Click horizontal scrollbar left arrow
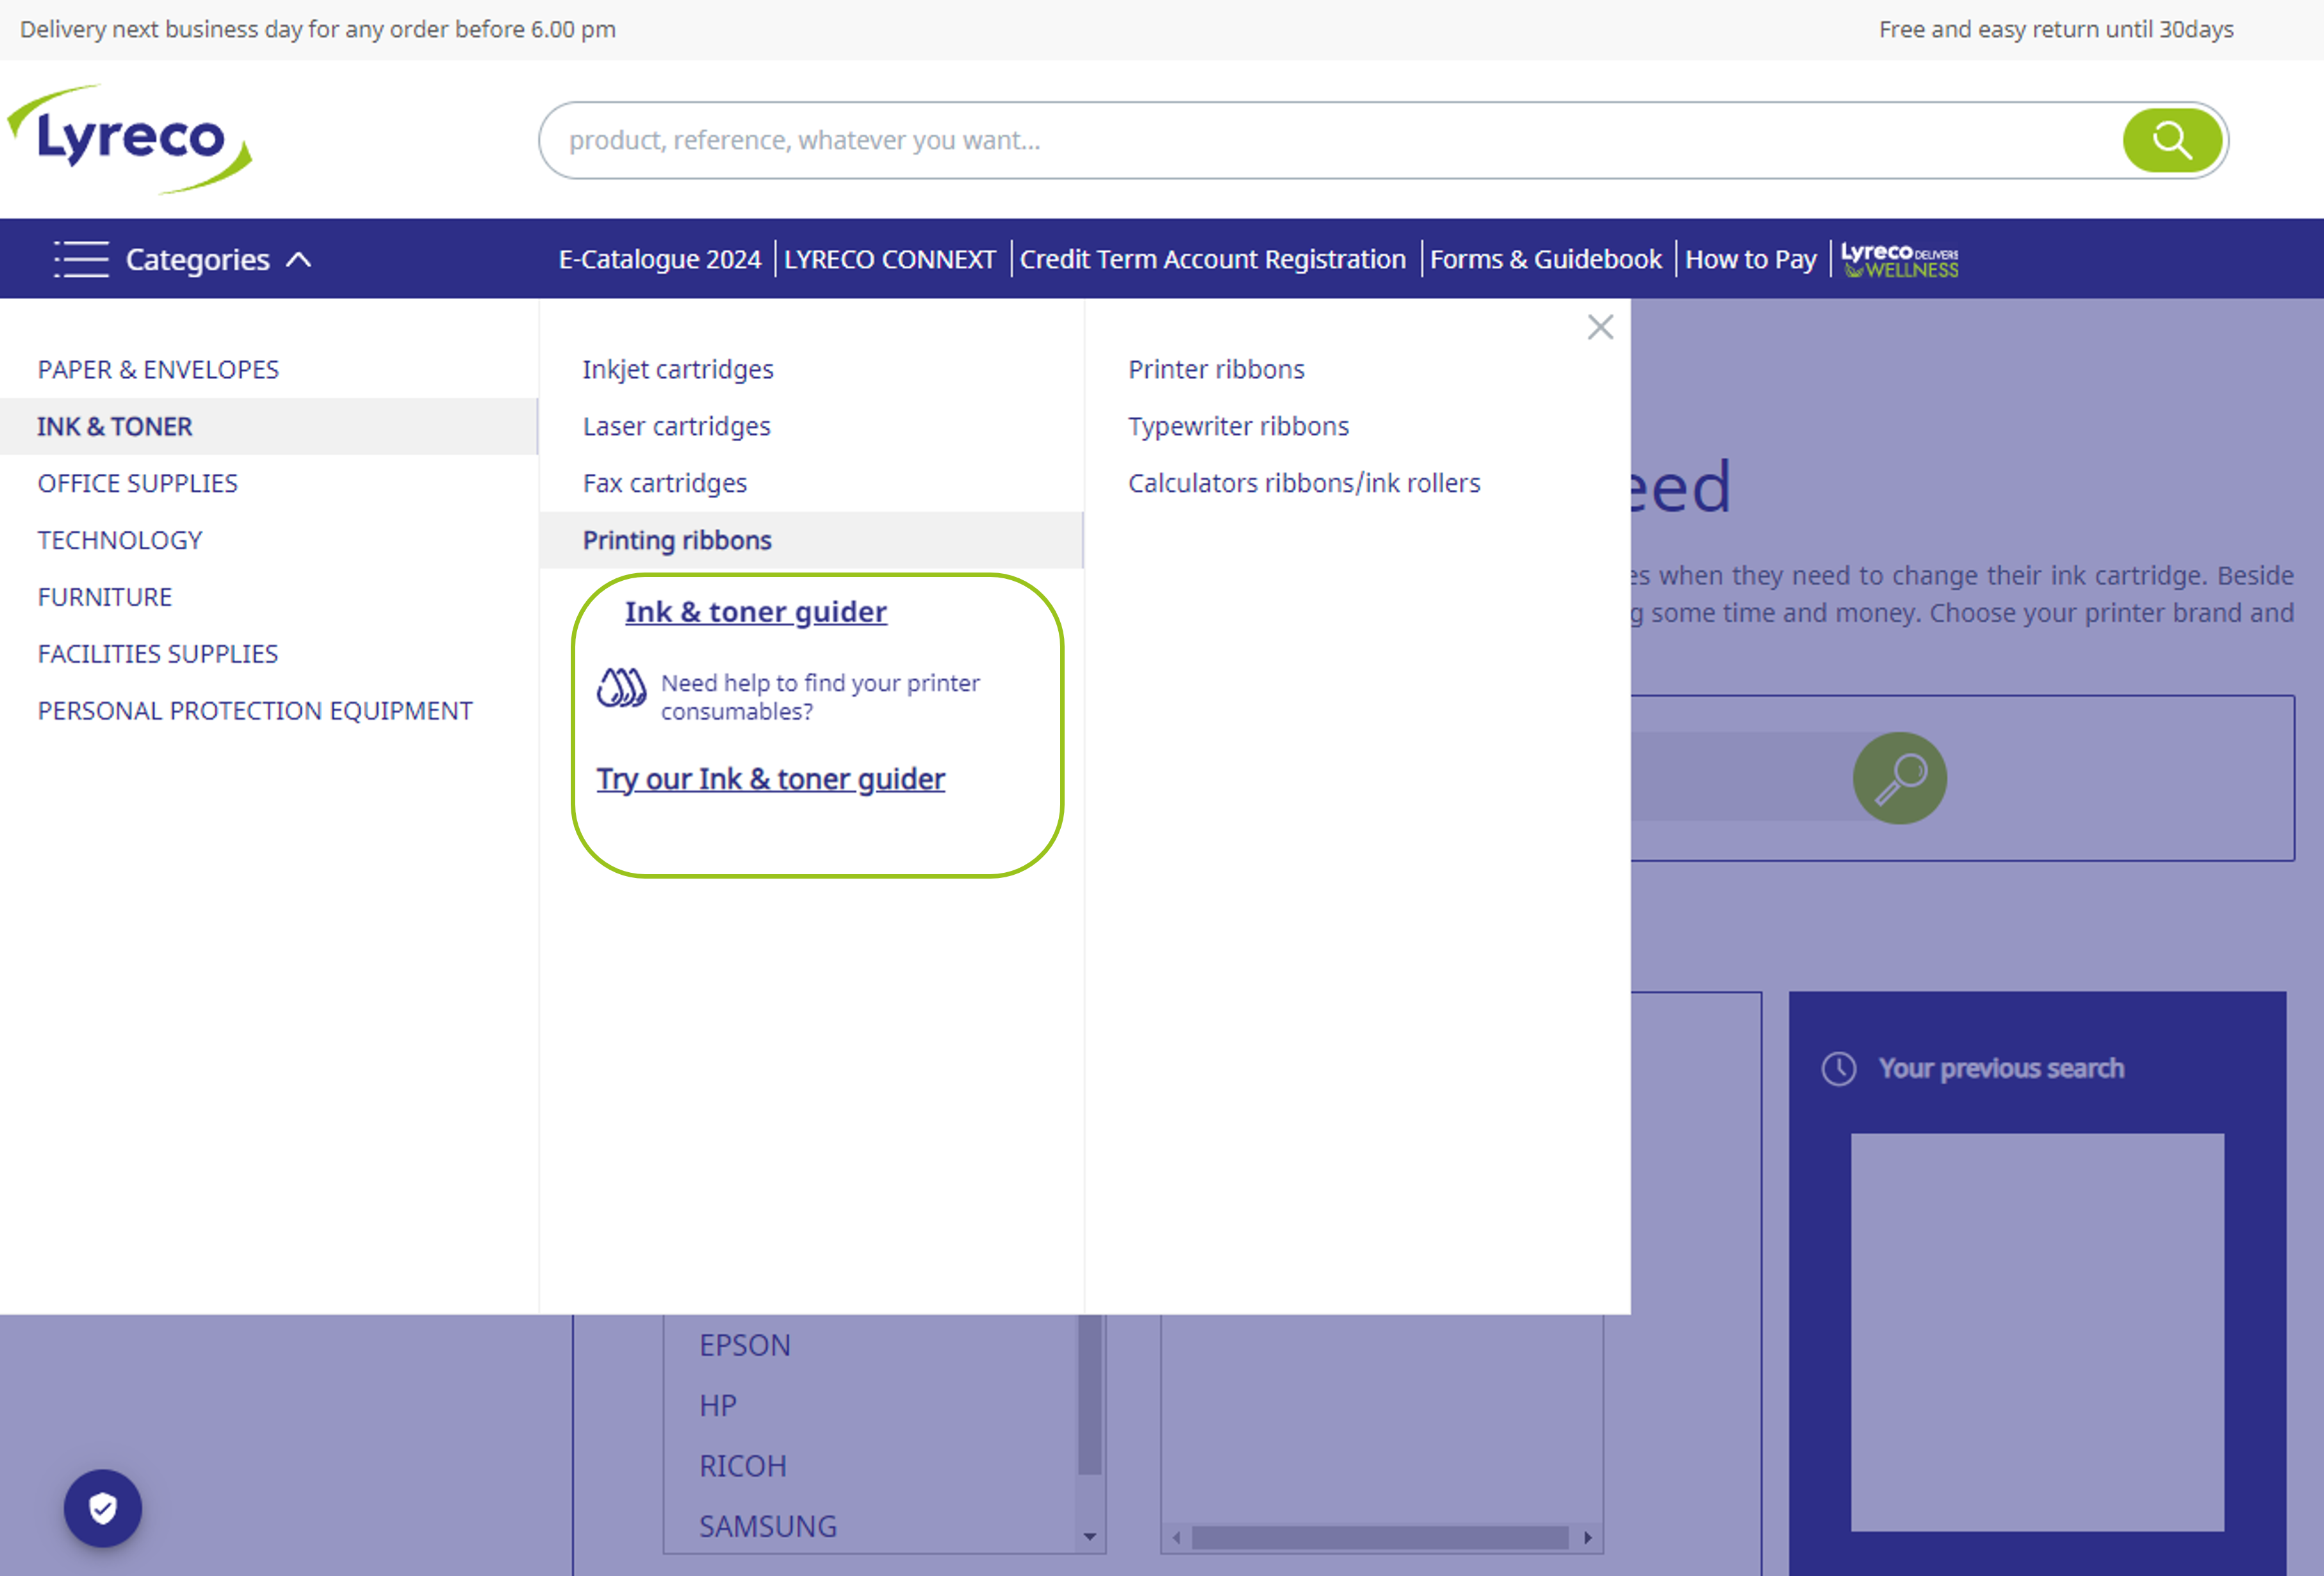Screen dimensions: 2324x1576 [x=1177, y=1537]
